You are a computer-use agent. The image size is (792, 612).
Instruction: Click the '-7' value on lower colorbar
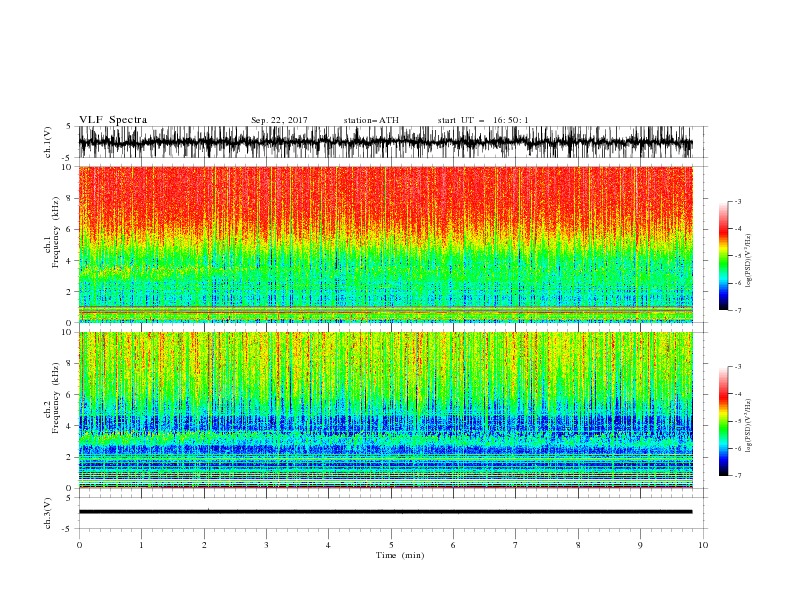click(738, 476)
